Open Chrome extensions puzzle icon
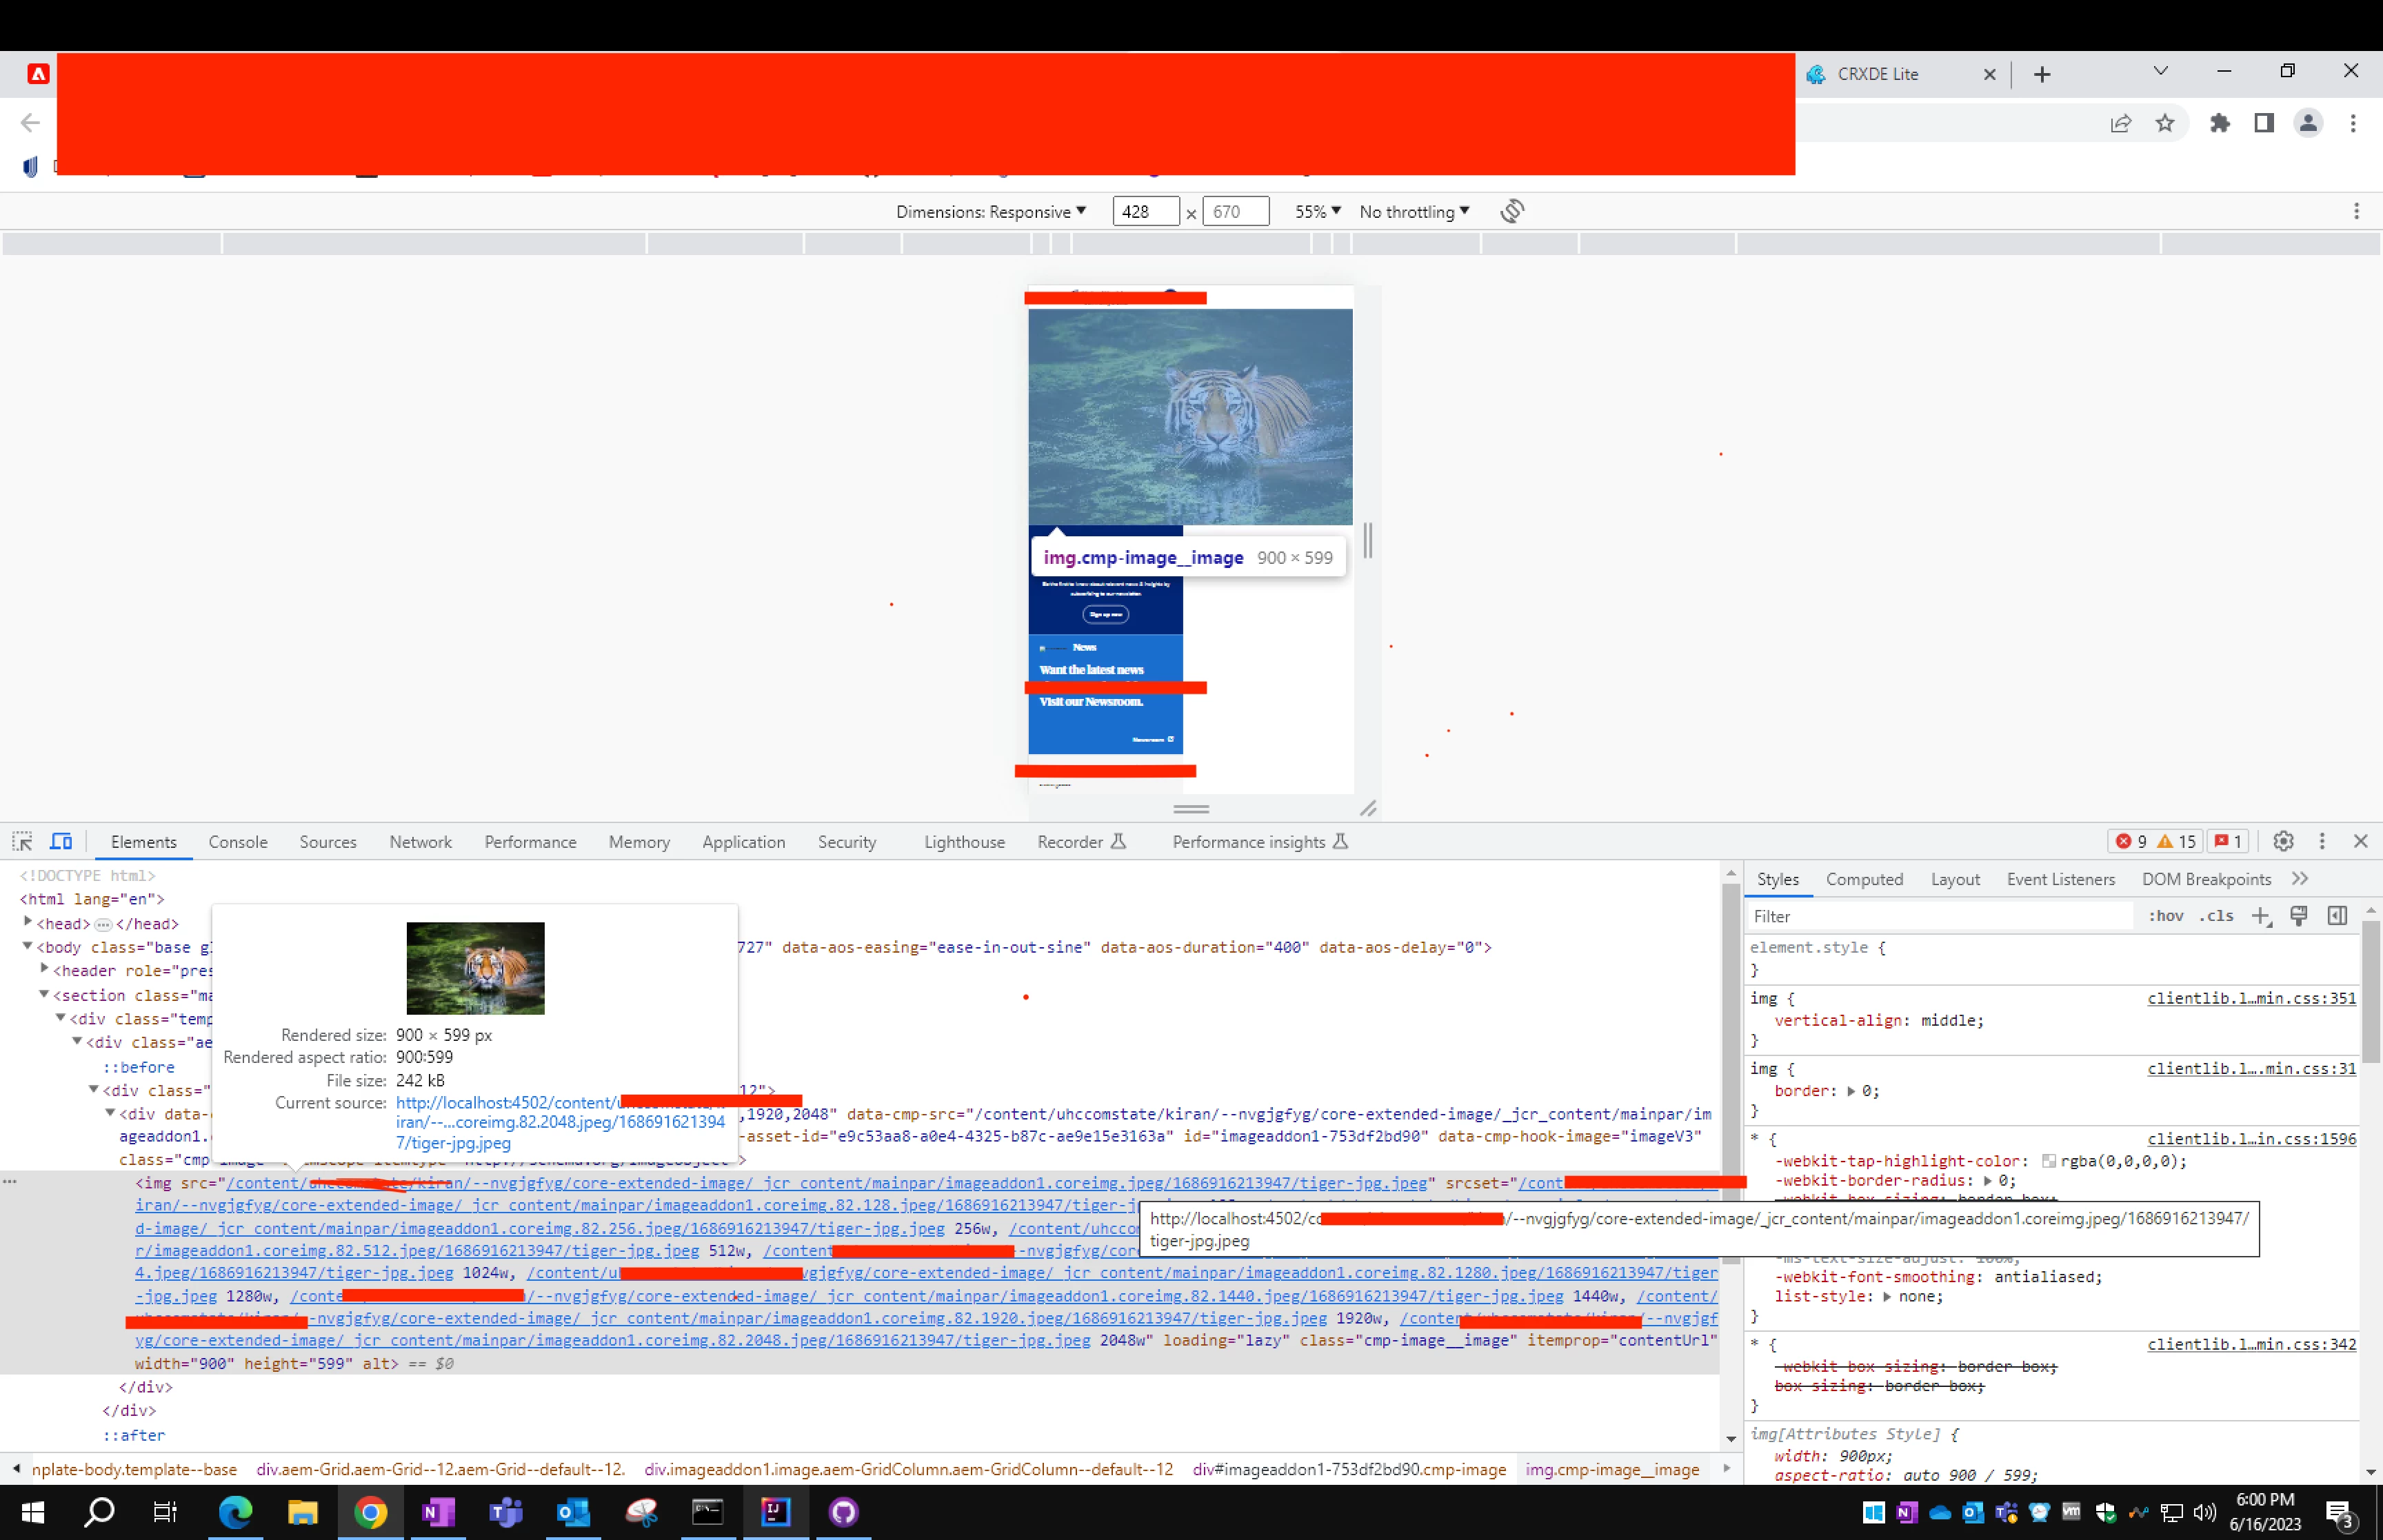This screenshot has width=2383, height=1540. pos(2220,123)
